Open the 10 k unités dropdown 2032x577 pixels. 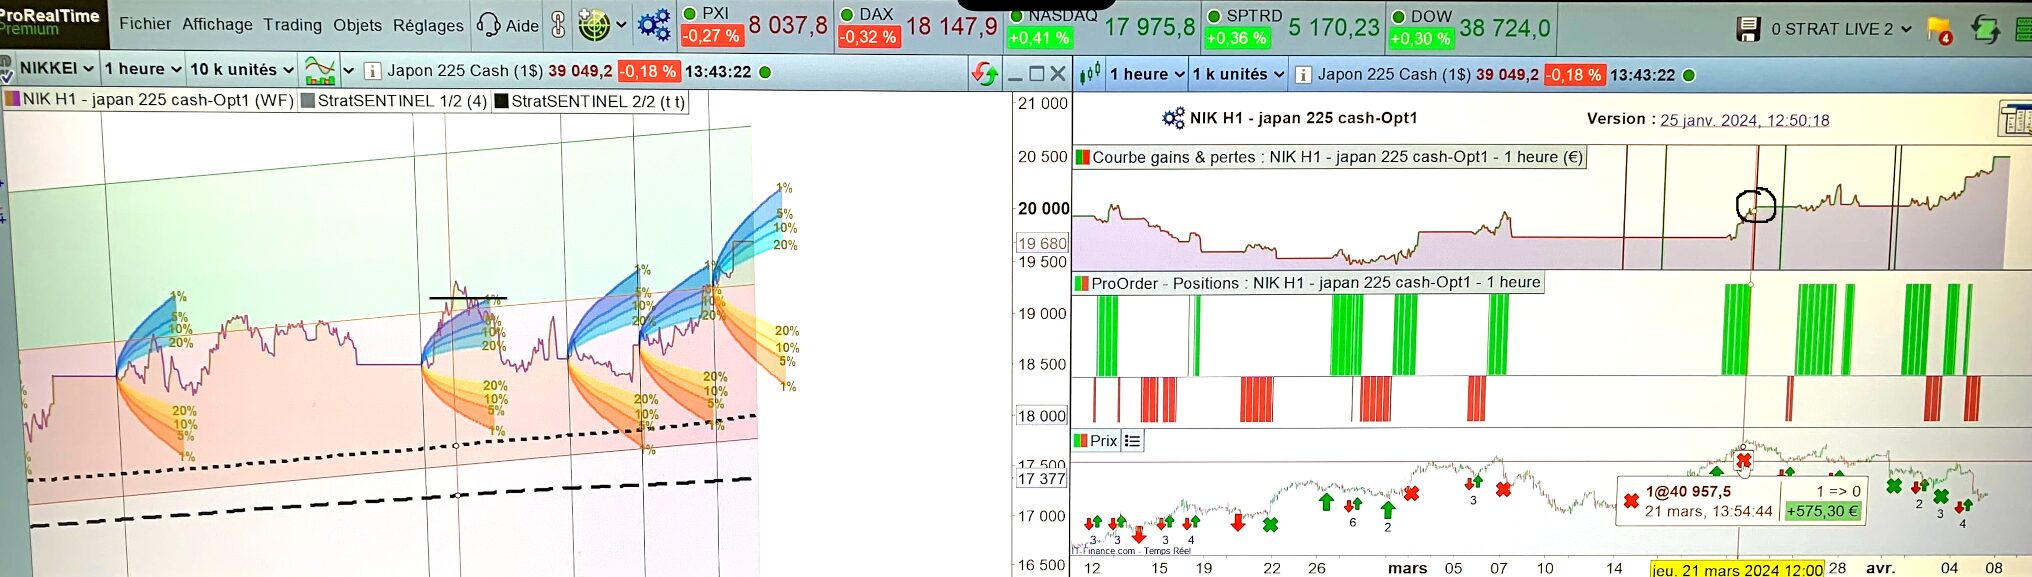click(241, 69)
